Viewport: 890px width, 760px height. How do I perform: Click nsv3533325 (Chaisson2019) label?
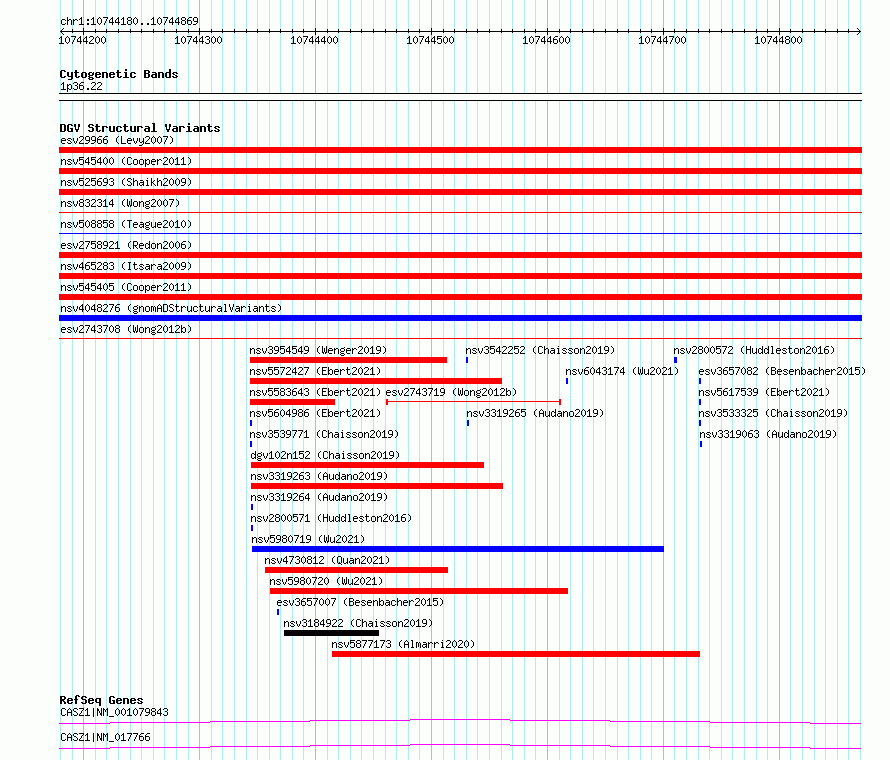[773, 413]
